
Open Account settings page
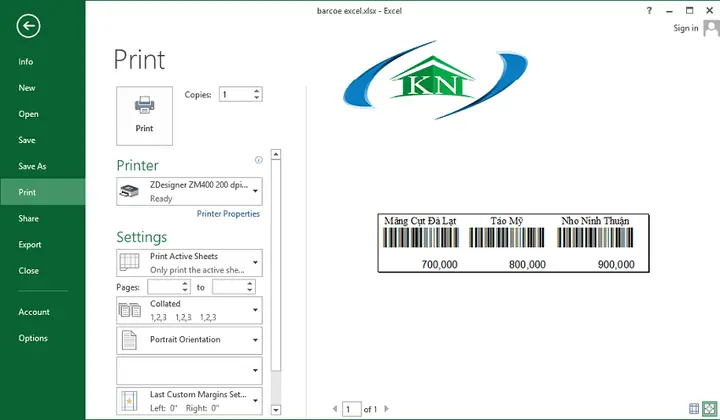pos(34,312)
